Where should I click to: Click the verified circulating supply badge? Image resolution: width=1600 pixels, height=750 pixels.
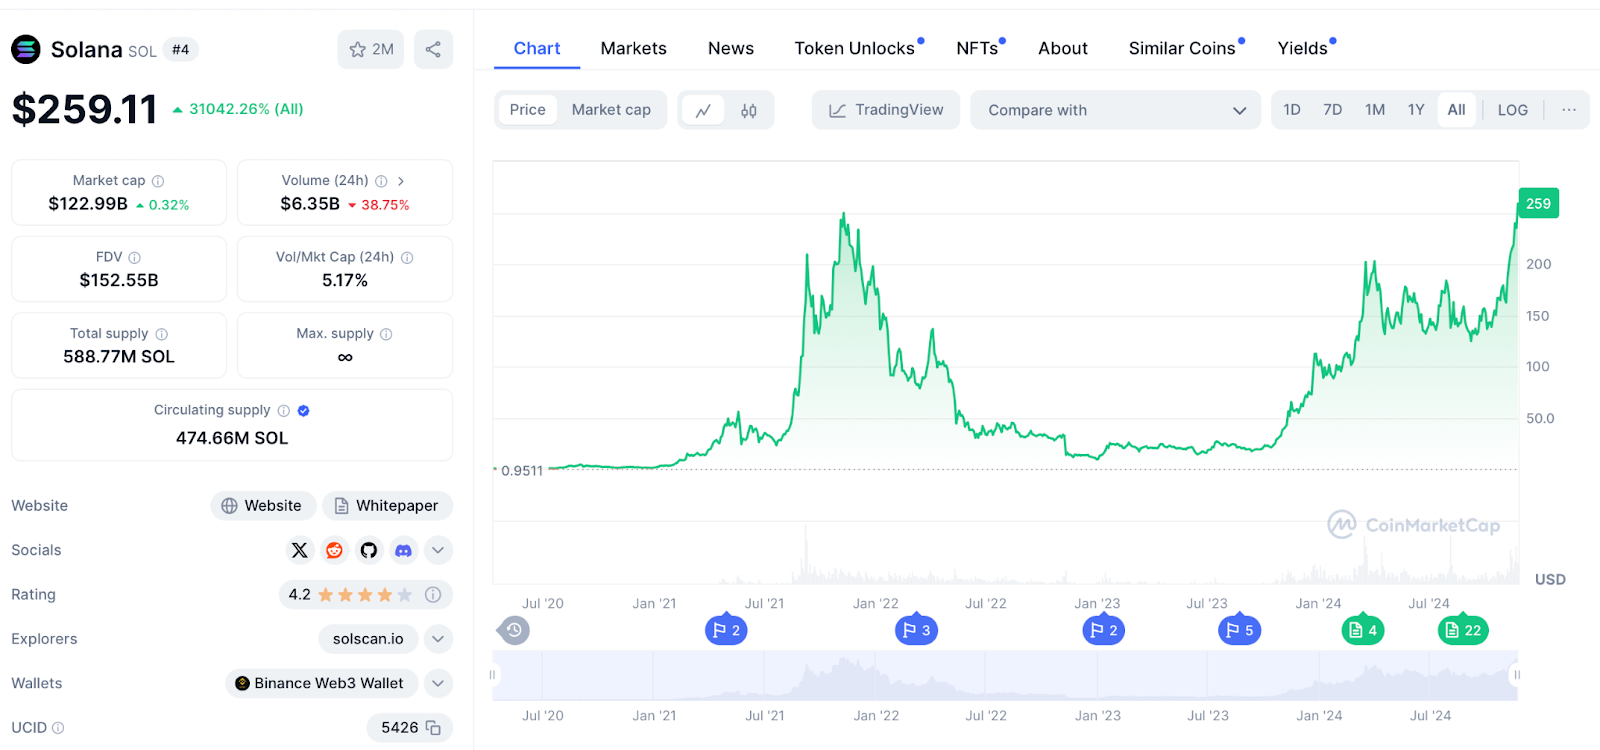pyautogui.click(x=304, y=411)
